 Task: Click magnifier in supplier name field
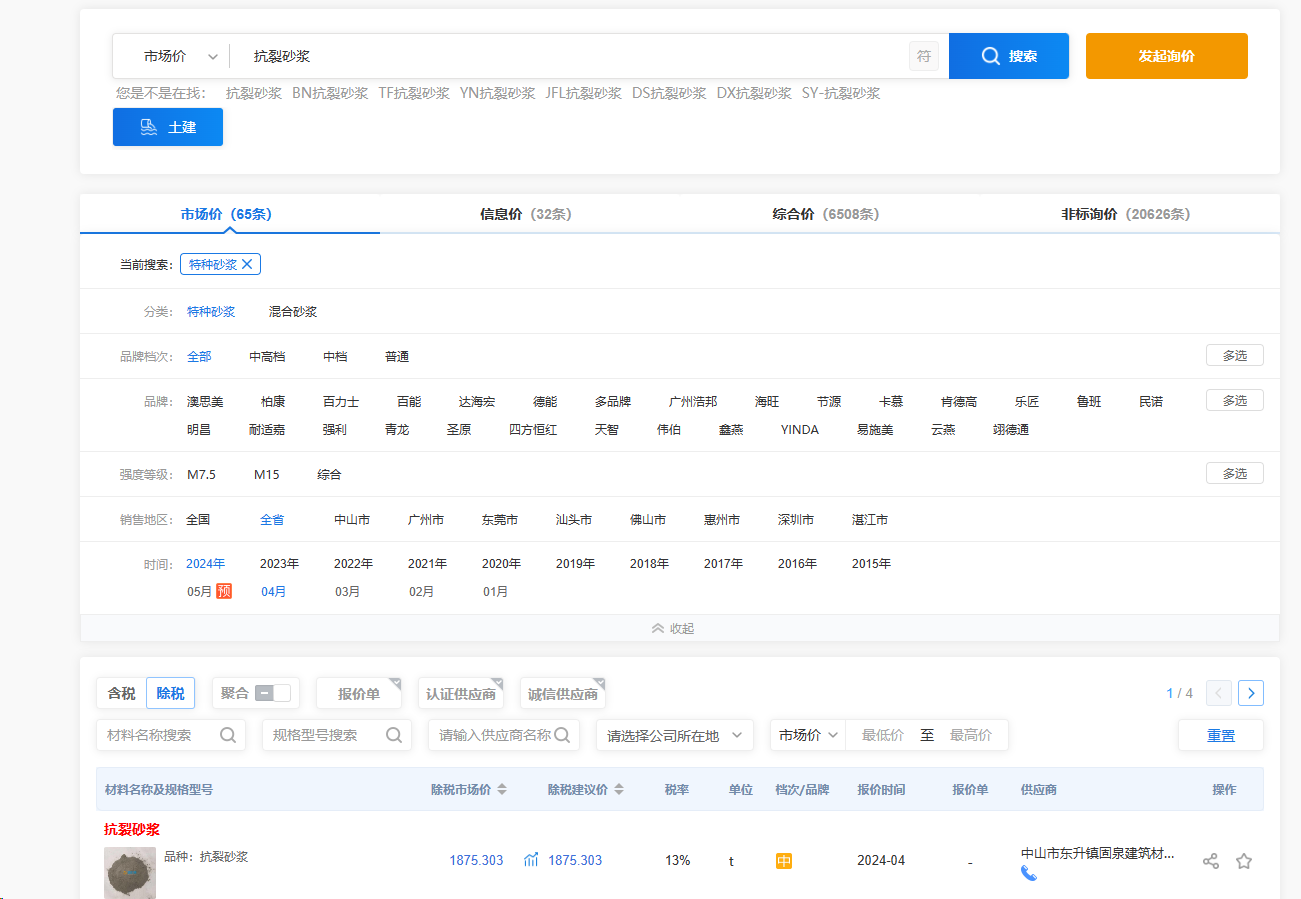tap(562, 735)
